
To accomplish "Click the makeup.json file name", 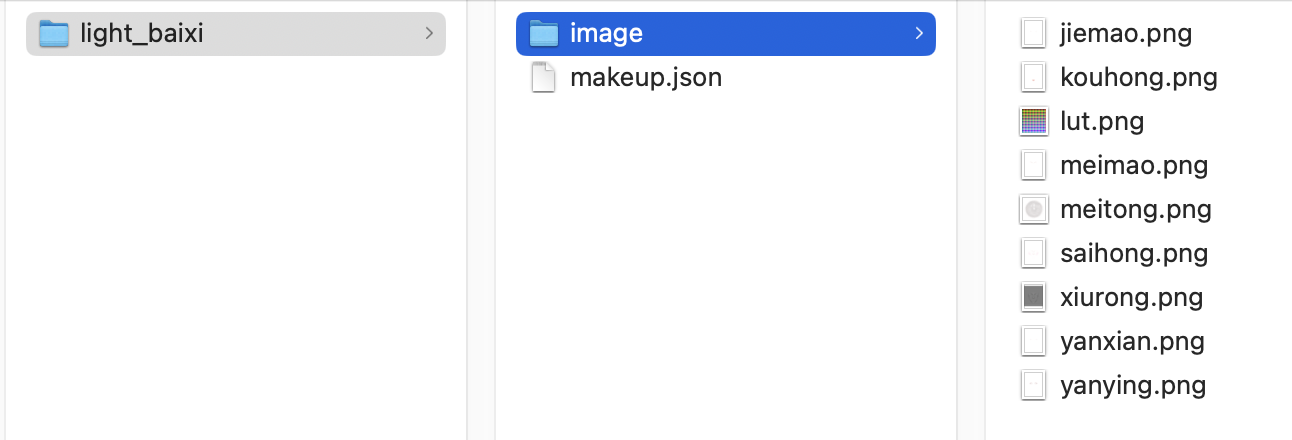I will click(646, 78).
